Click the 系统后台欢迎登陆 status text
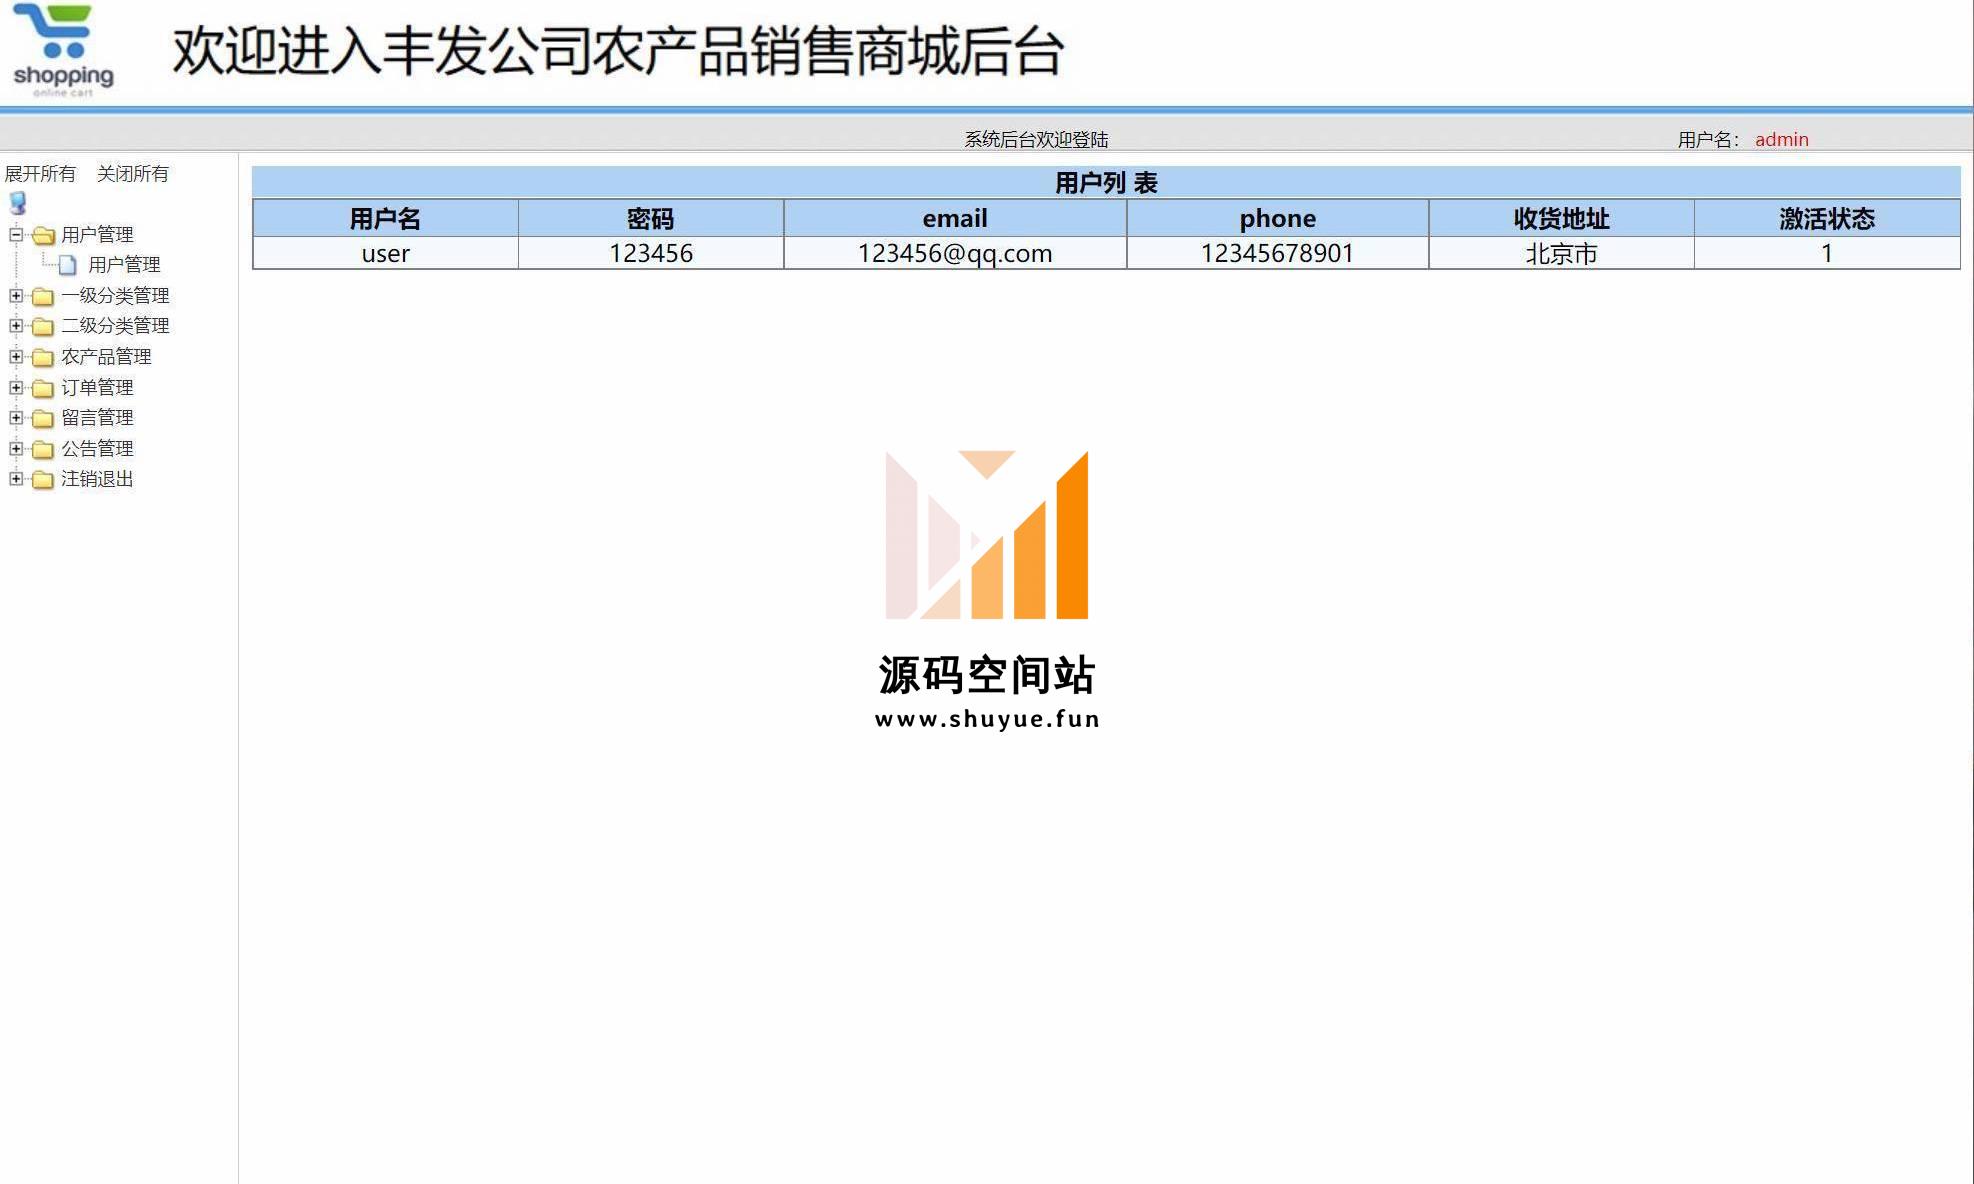1974x1184 pixels. (x=1036, y=140)
